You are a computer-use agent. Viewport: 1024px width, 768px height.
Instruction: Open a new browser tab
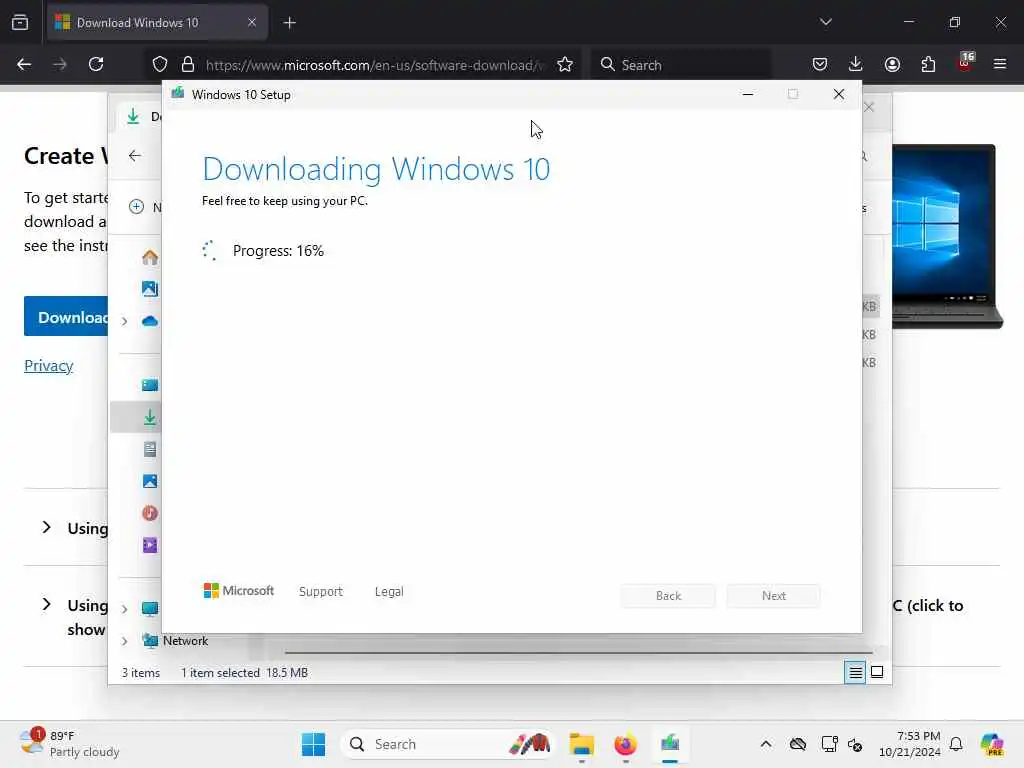(290, 23)
